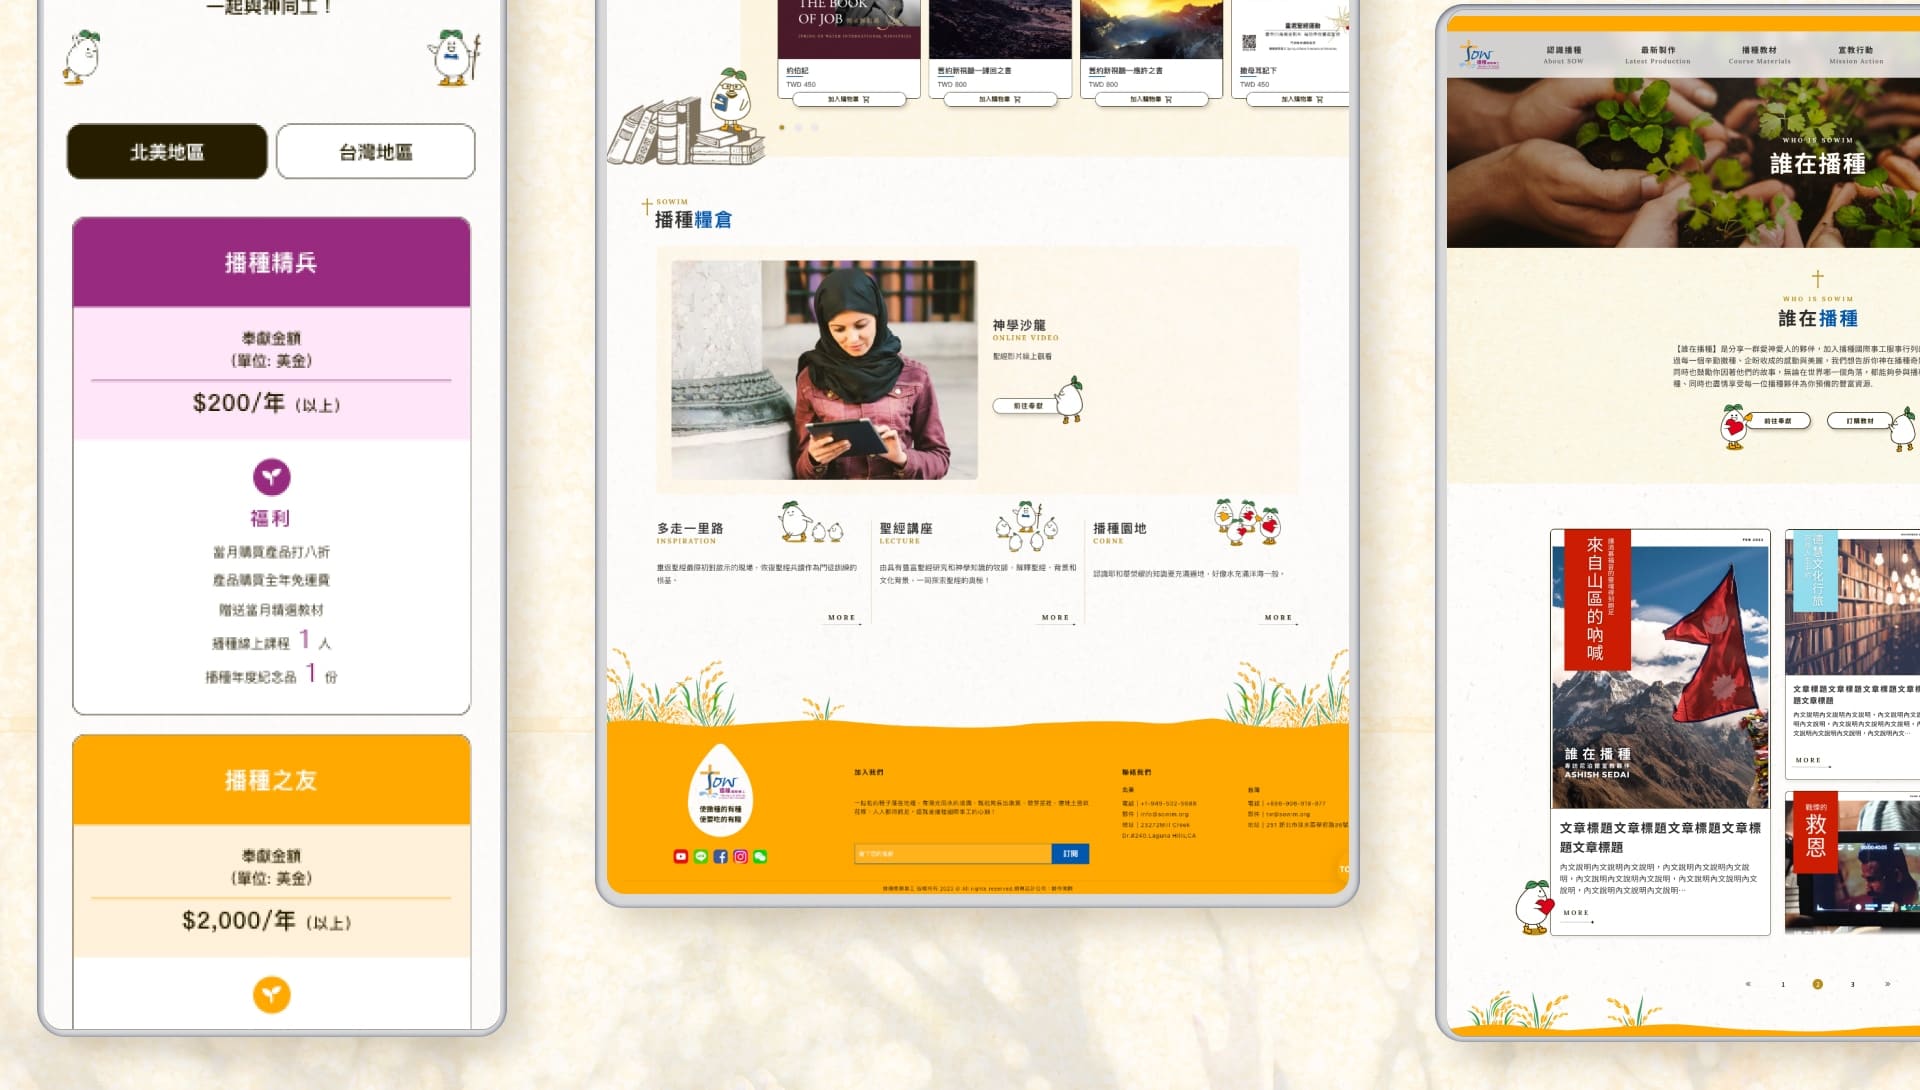Click the 前往奉獻 button on right tablet
This screenshot has height=1090, width=1920.
(1777, 421)
